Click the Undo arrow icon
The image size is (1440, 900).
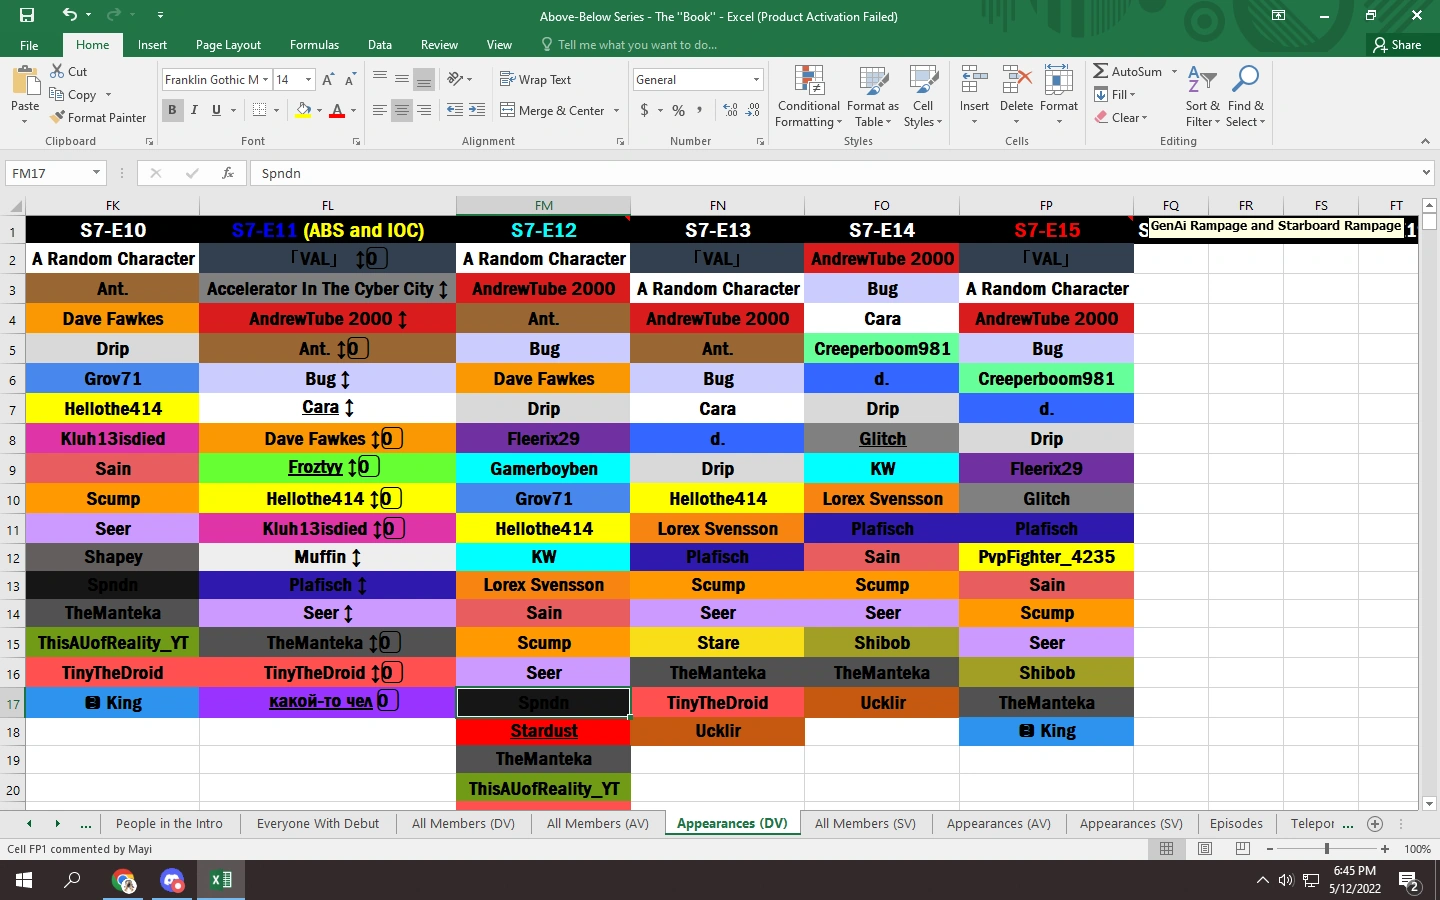(69, 15)
